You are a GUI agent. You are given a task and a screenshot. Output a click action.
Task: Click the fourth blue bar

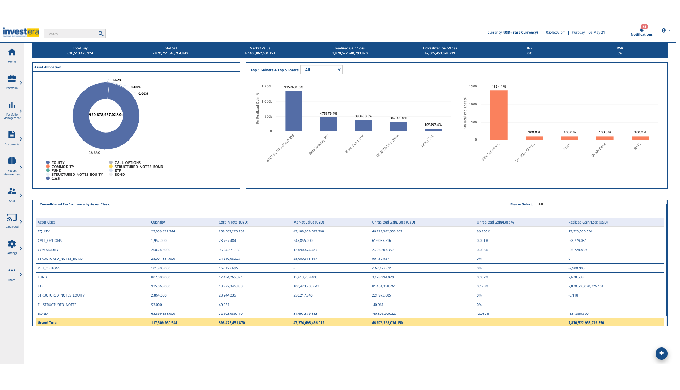[398, 126]
